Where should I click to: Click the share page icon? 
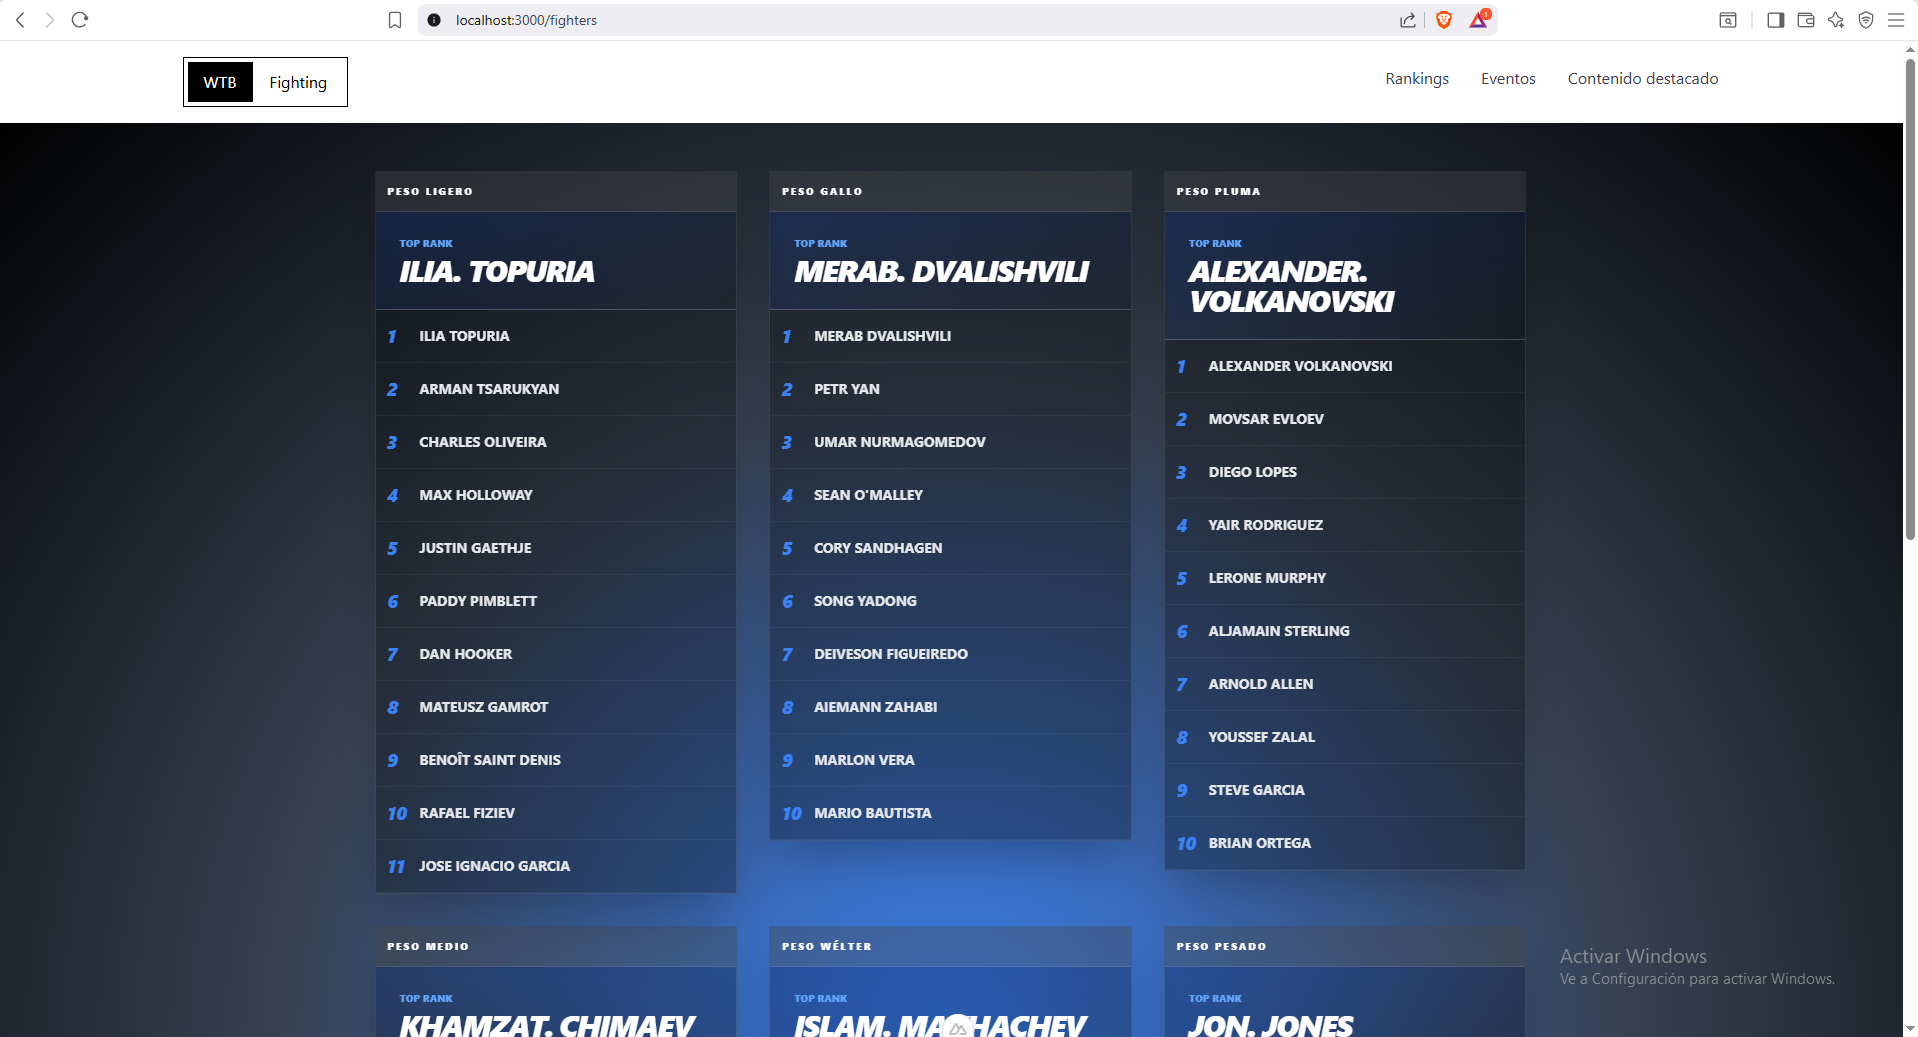click(x=1408, y=20)
